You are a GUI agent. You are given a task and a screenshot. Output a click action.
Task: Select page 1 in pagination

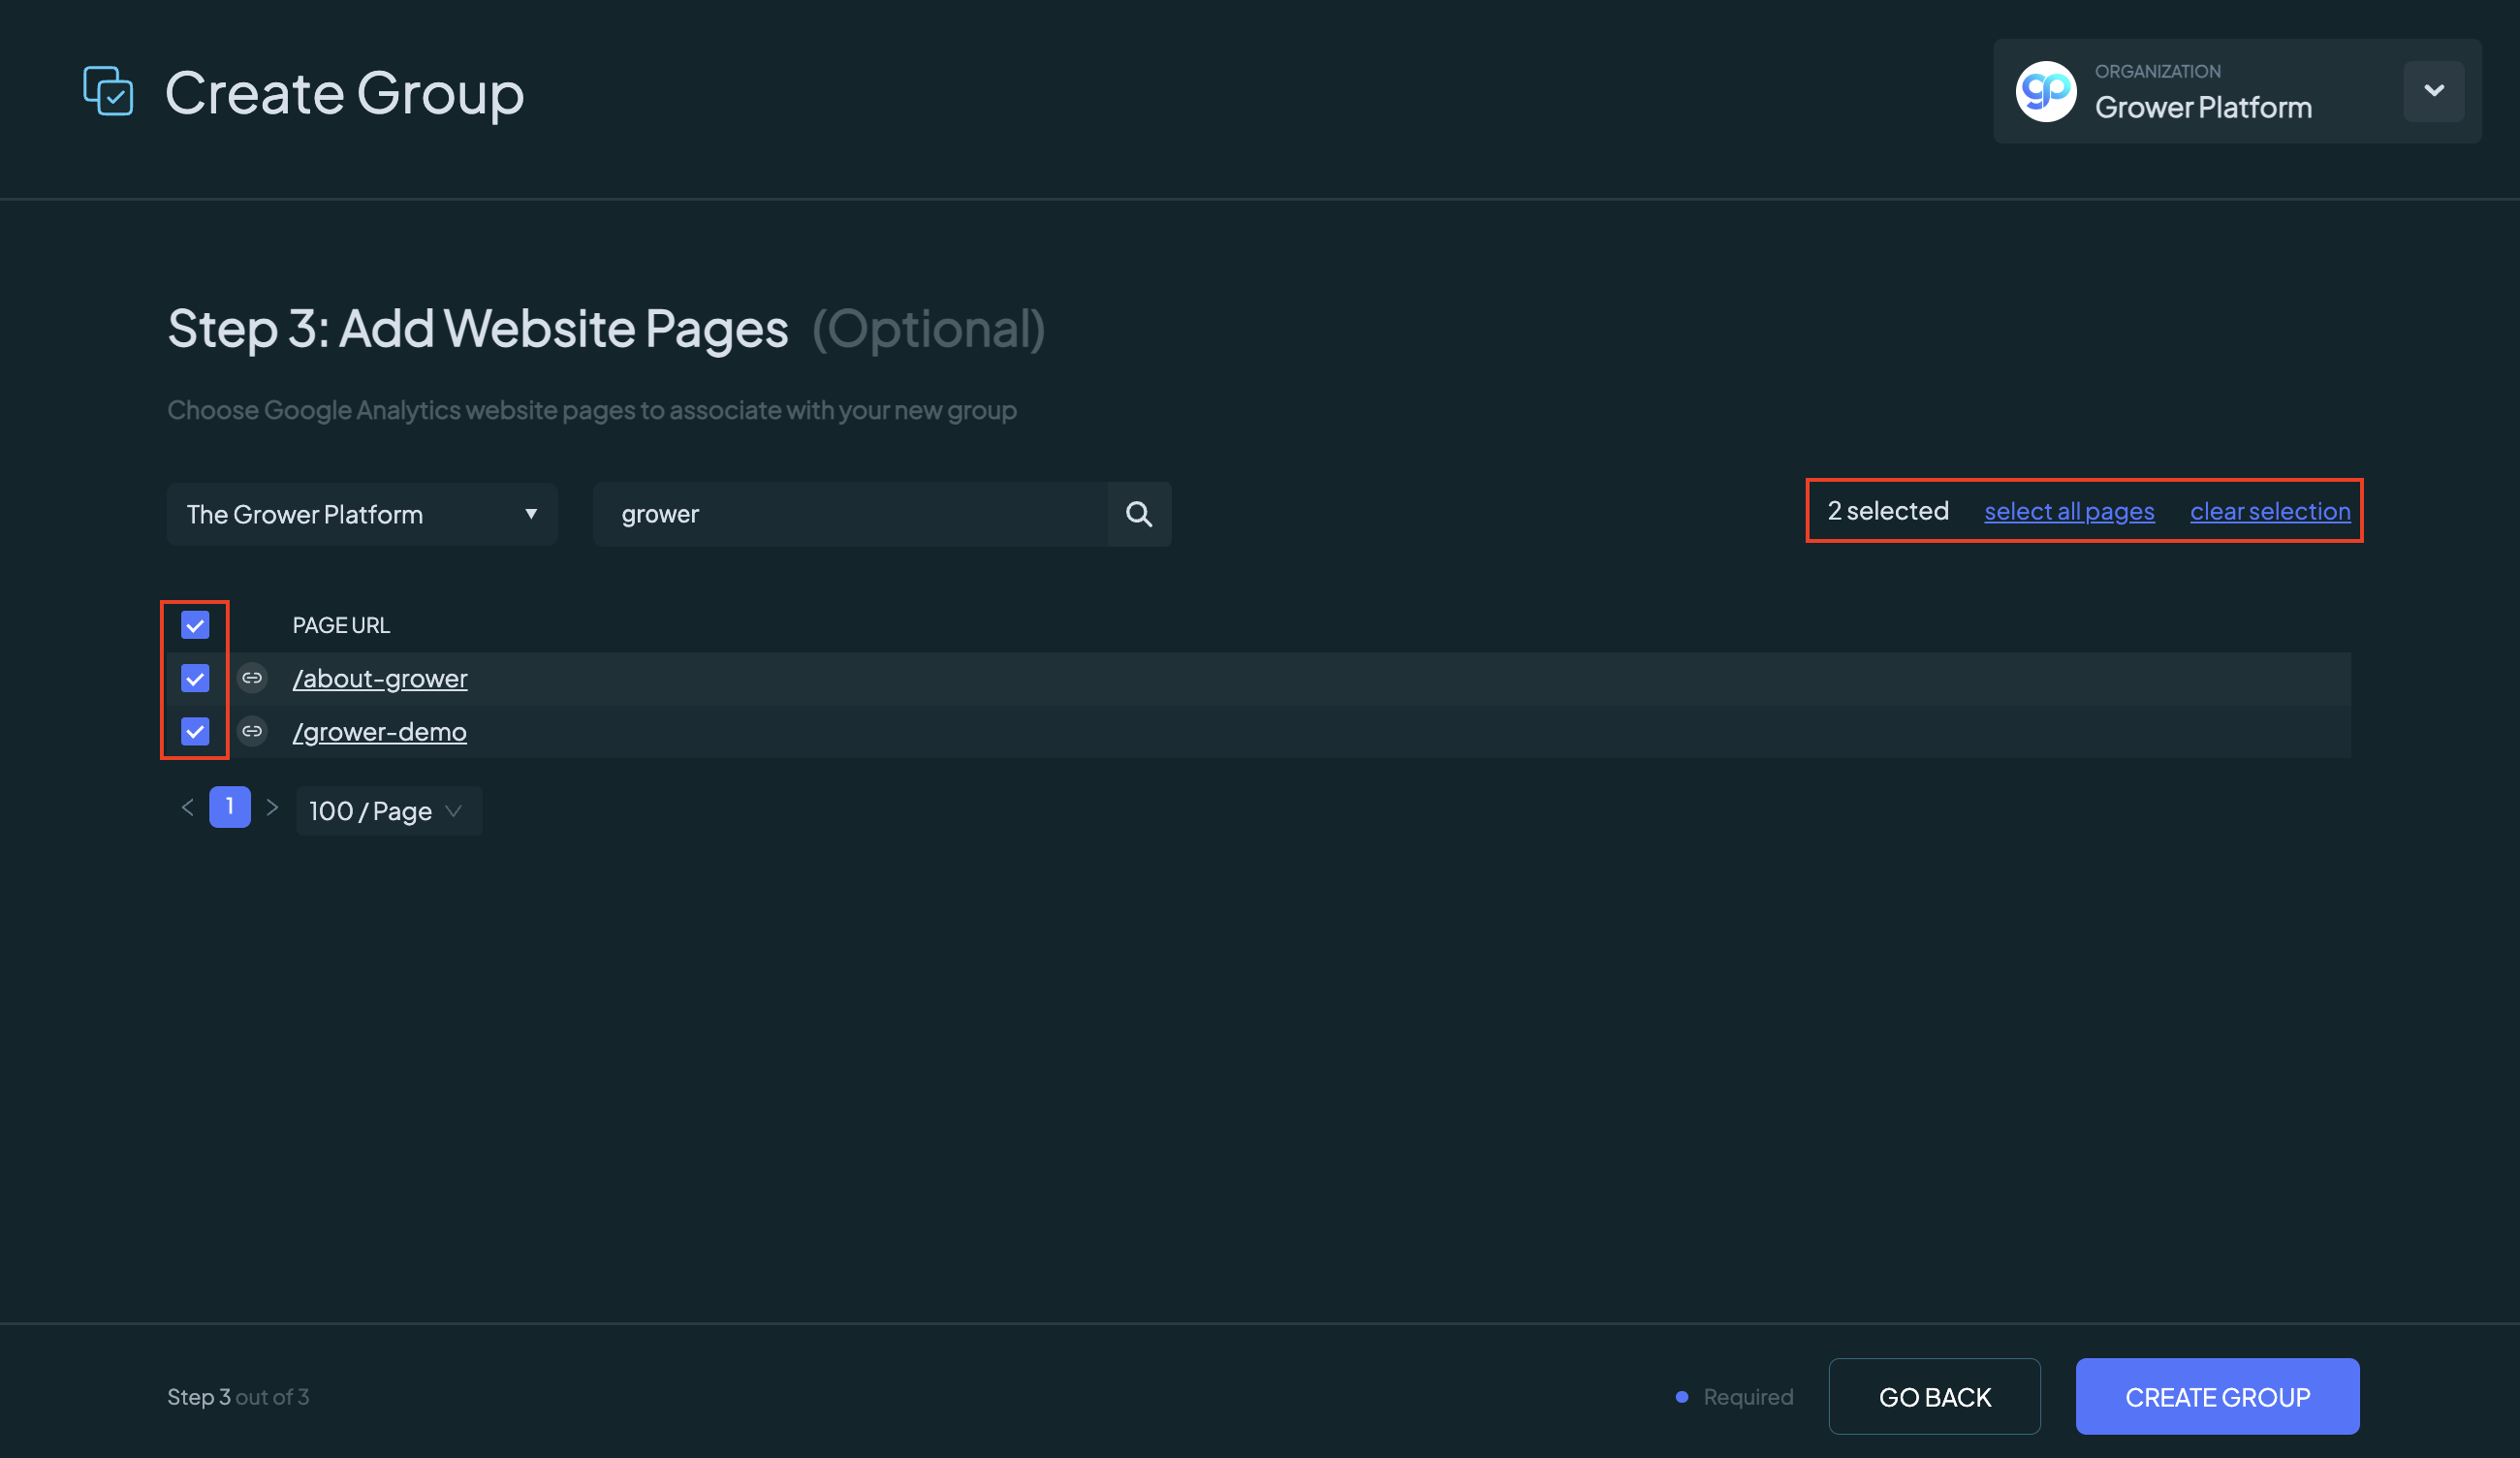click(230, 806)
